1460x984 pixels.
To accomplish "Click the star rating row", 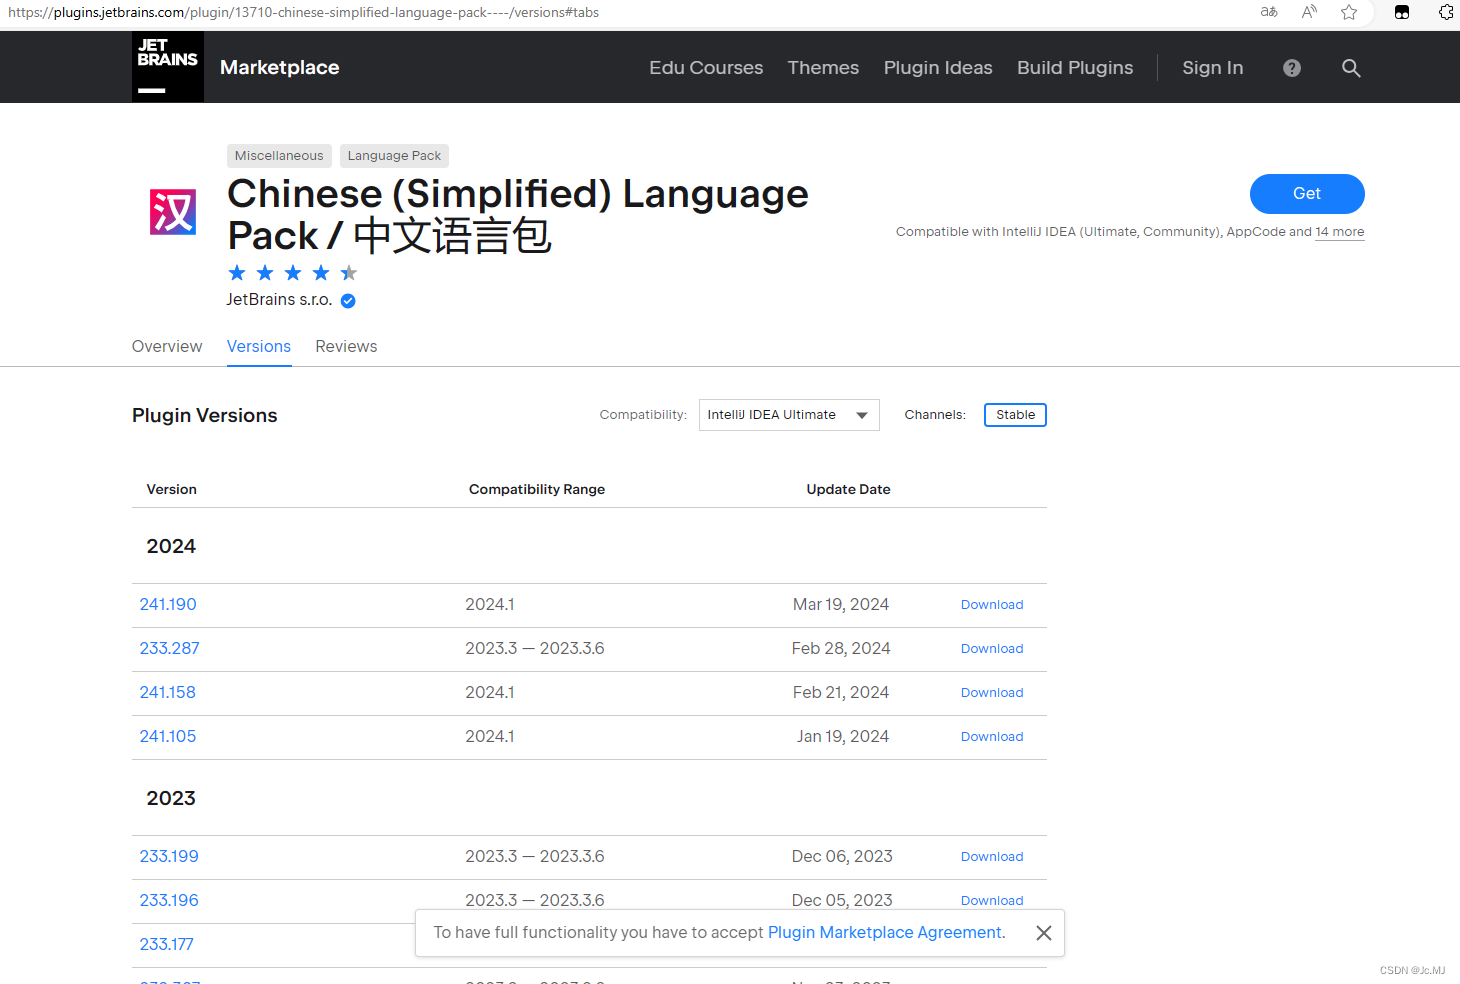I will pyautogui.click(x=292, y=273).
